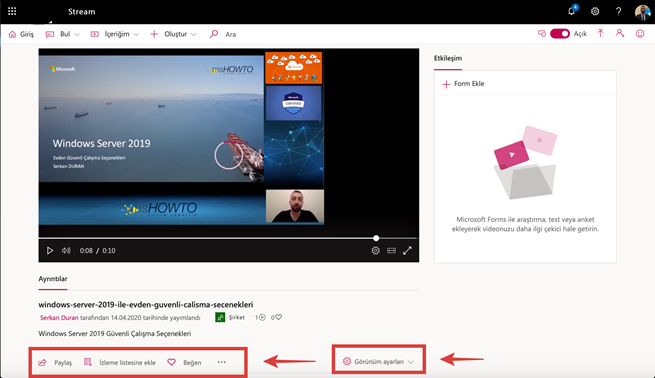Click the upload arrow icon

[x=600, y=33]
